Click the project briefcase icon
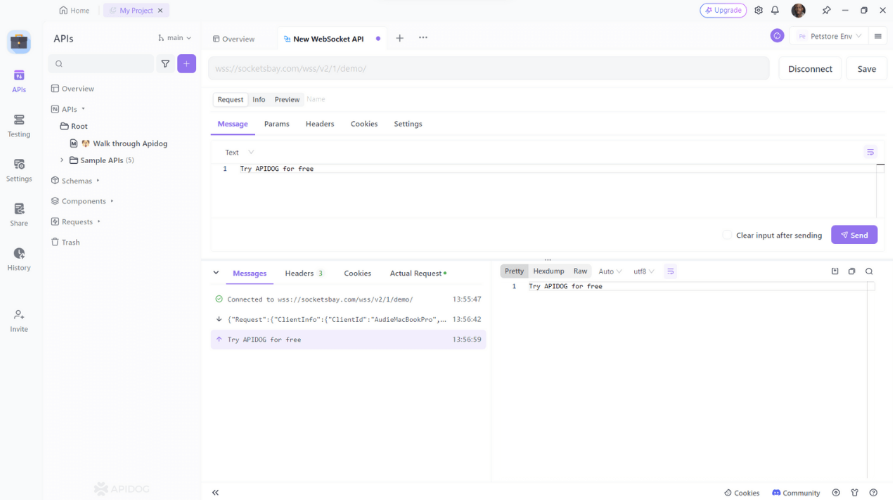The image size is (893, 500). (x=19, y=42)
